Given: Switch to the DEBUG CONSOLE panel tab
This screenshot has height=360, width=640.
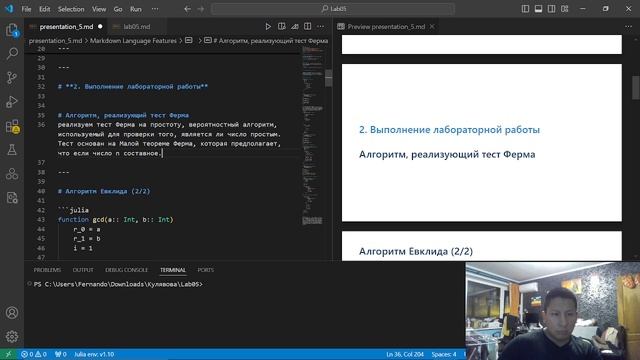Looking at the screenshot, I should [x=127, y=270].
